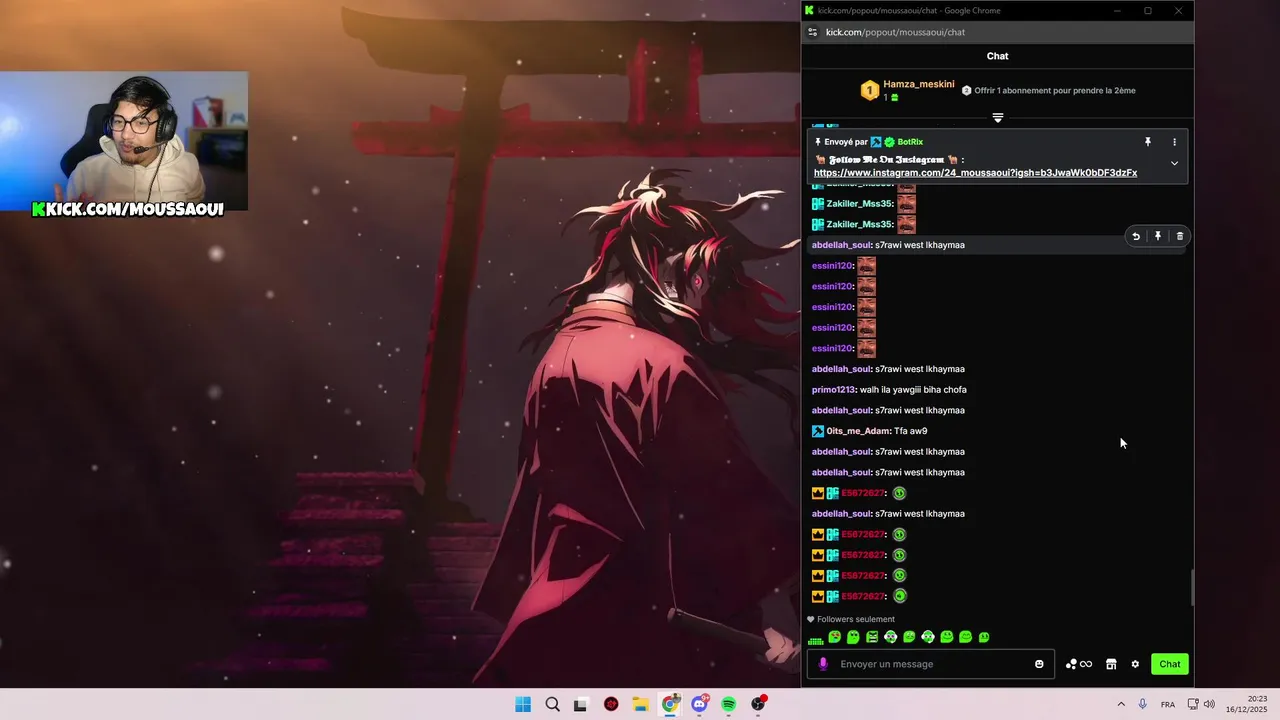Open pinned message three-dot options menu
This screenshot has height=720, width=1280.
pyautogui.click(x=1174, y=142)
